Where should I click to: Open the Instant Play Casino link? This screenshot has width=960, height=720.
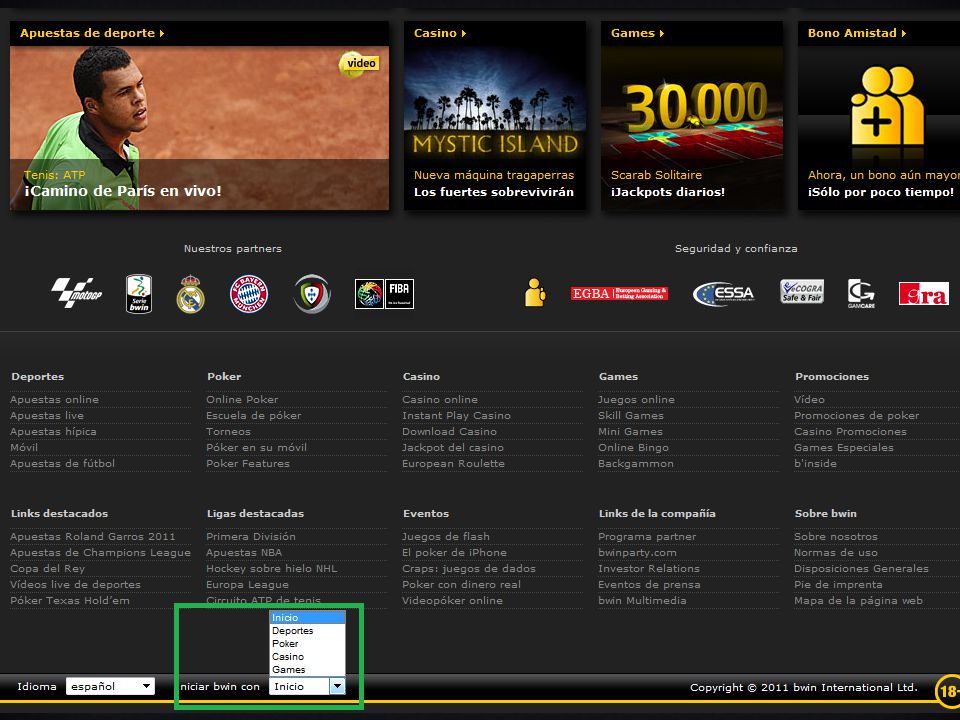point(457,415)
